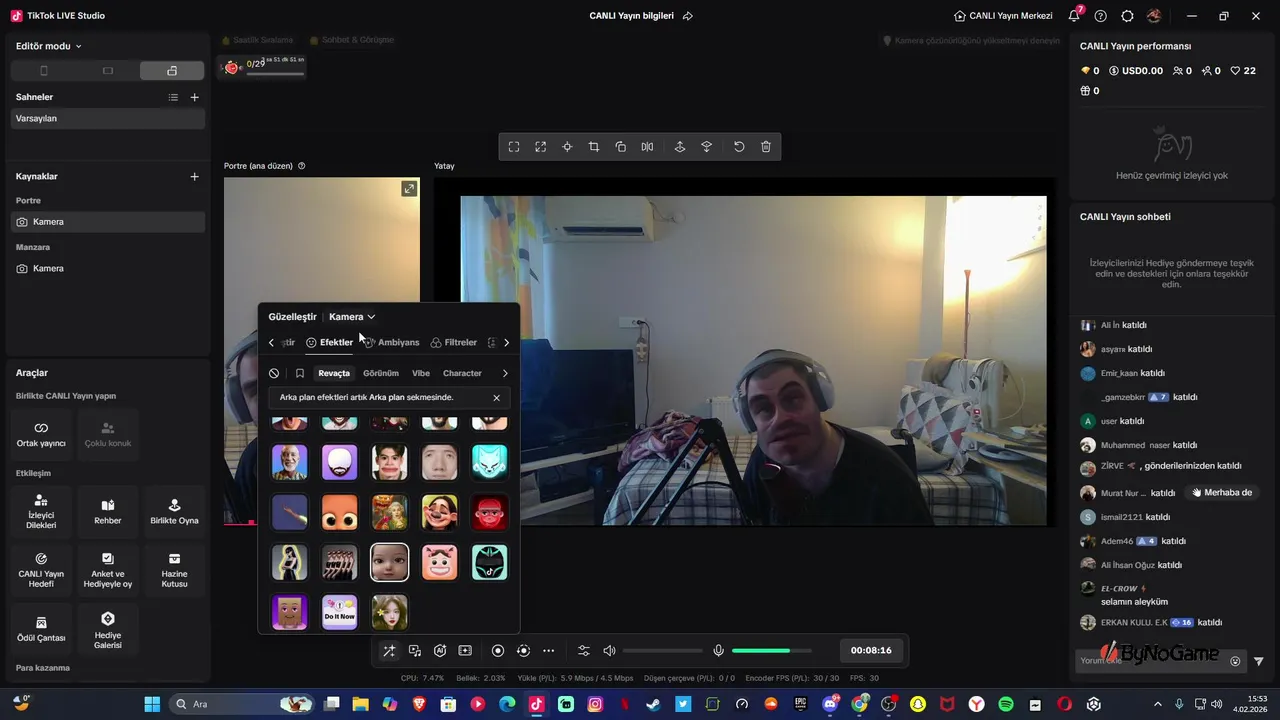Click the fit-to-screen frame icon

tap(514, 147)
